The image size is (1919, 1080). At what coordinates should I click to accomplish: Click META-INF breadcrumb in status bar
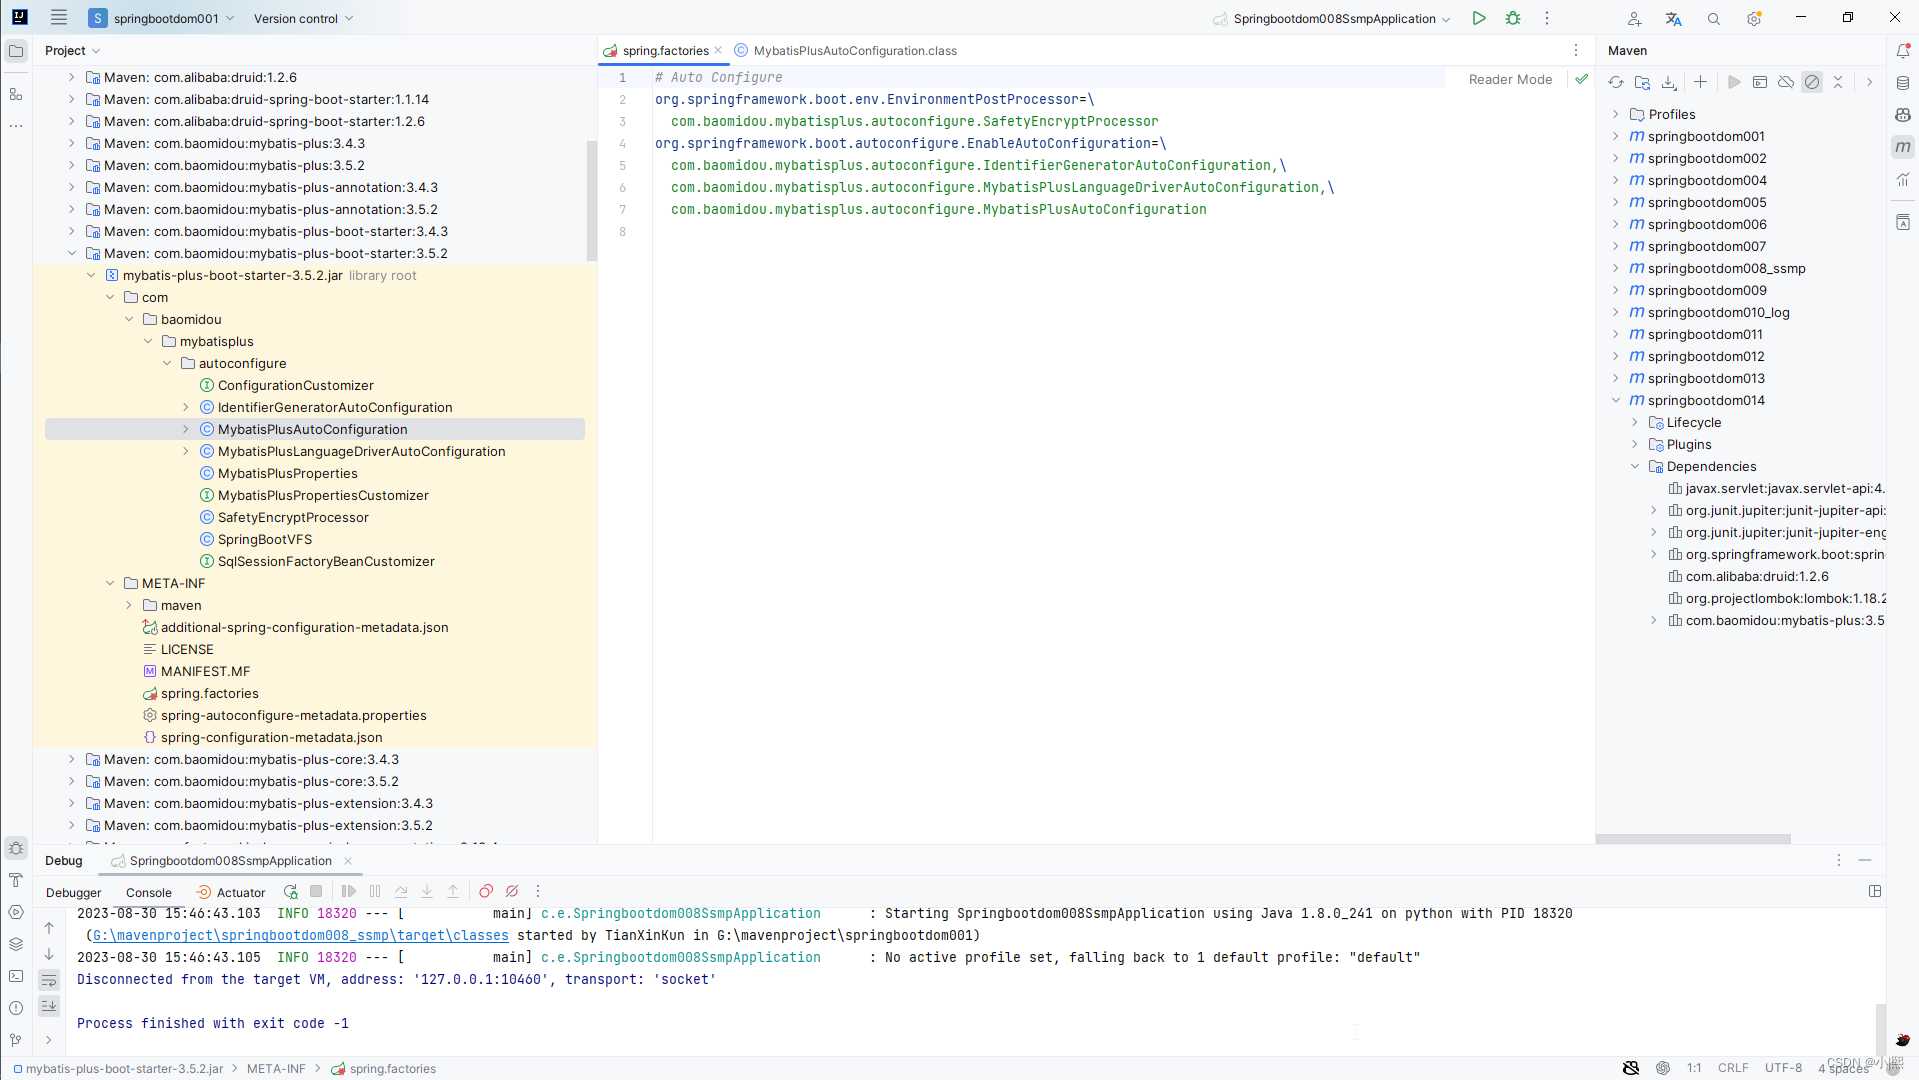[x=276, y=1069]
